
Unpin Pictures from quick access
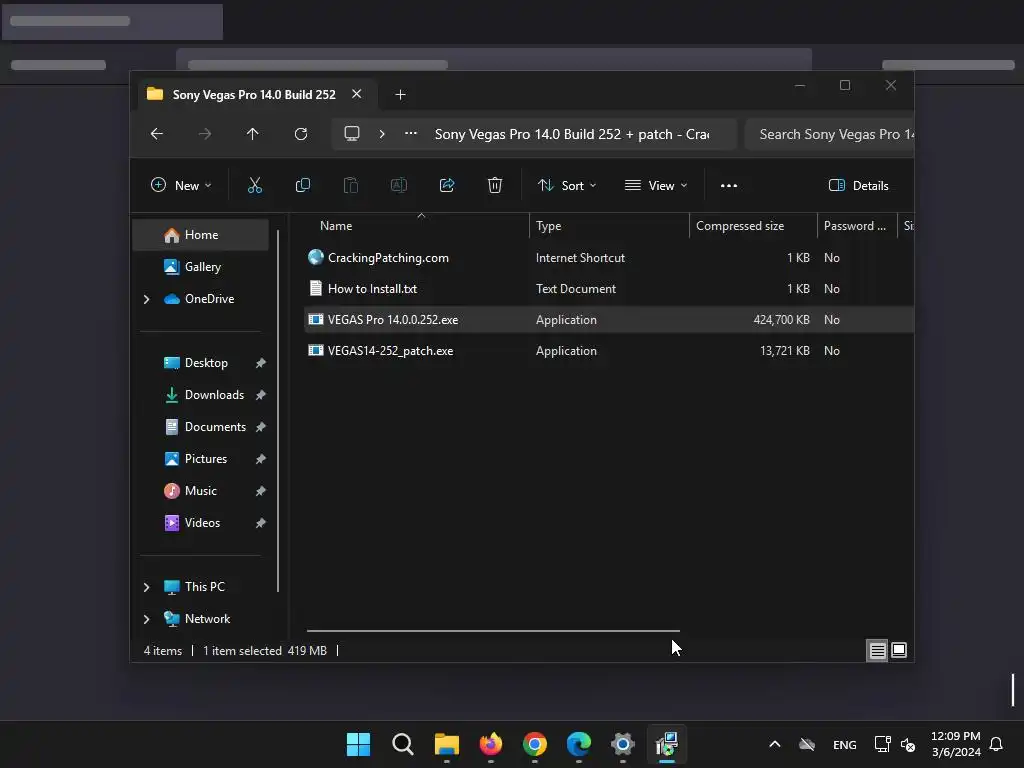pos(261,459)
